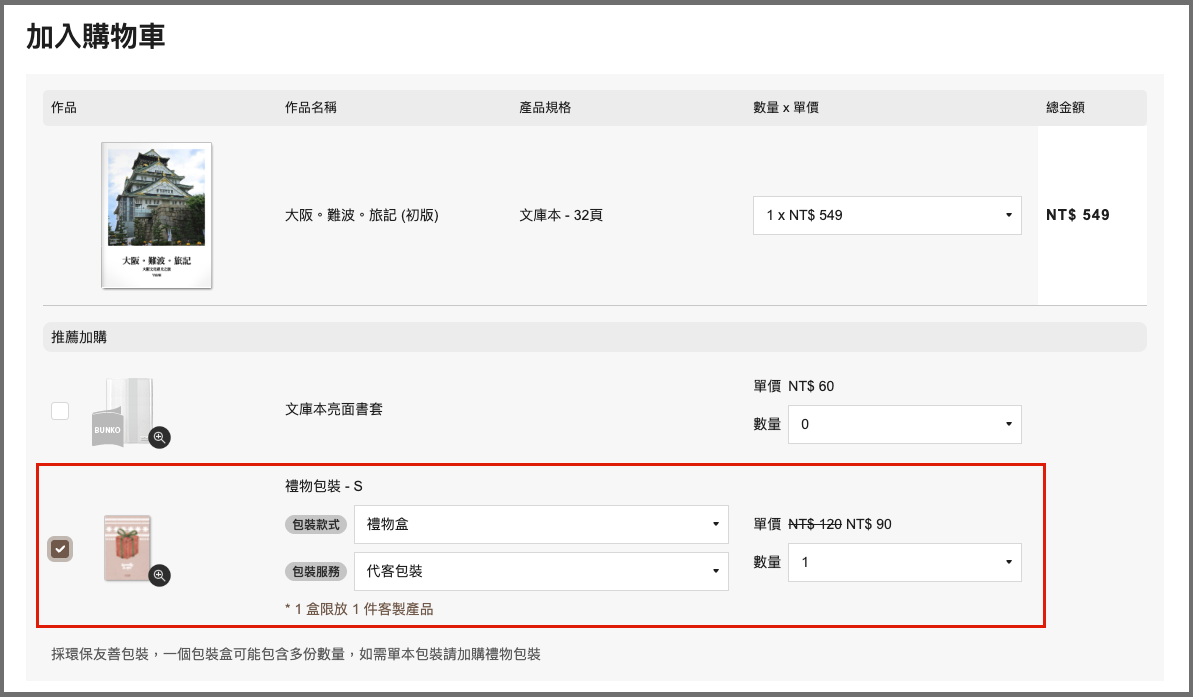
Task: Click the 推薦加購 section header
Action: [x=79, y=337]
